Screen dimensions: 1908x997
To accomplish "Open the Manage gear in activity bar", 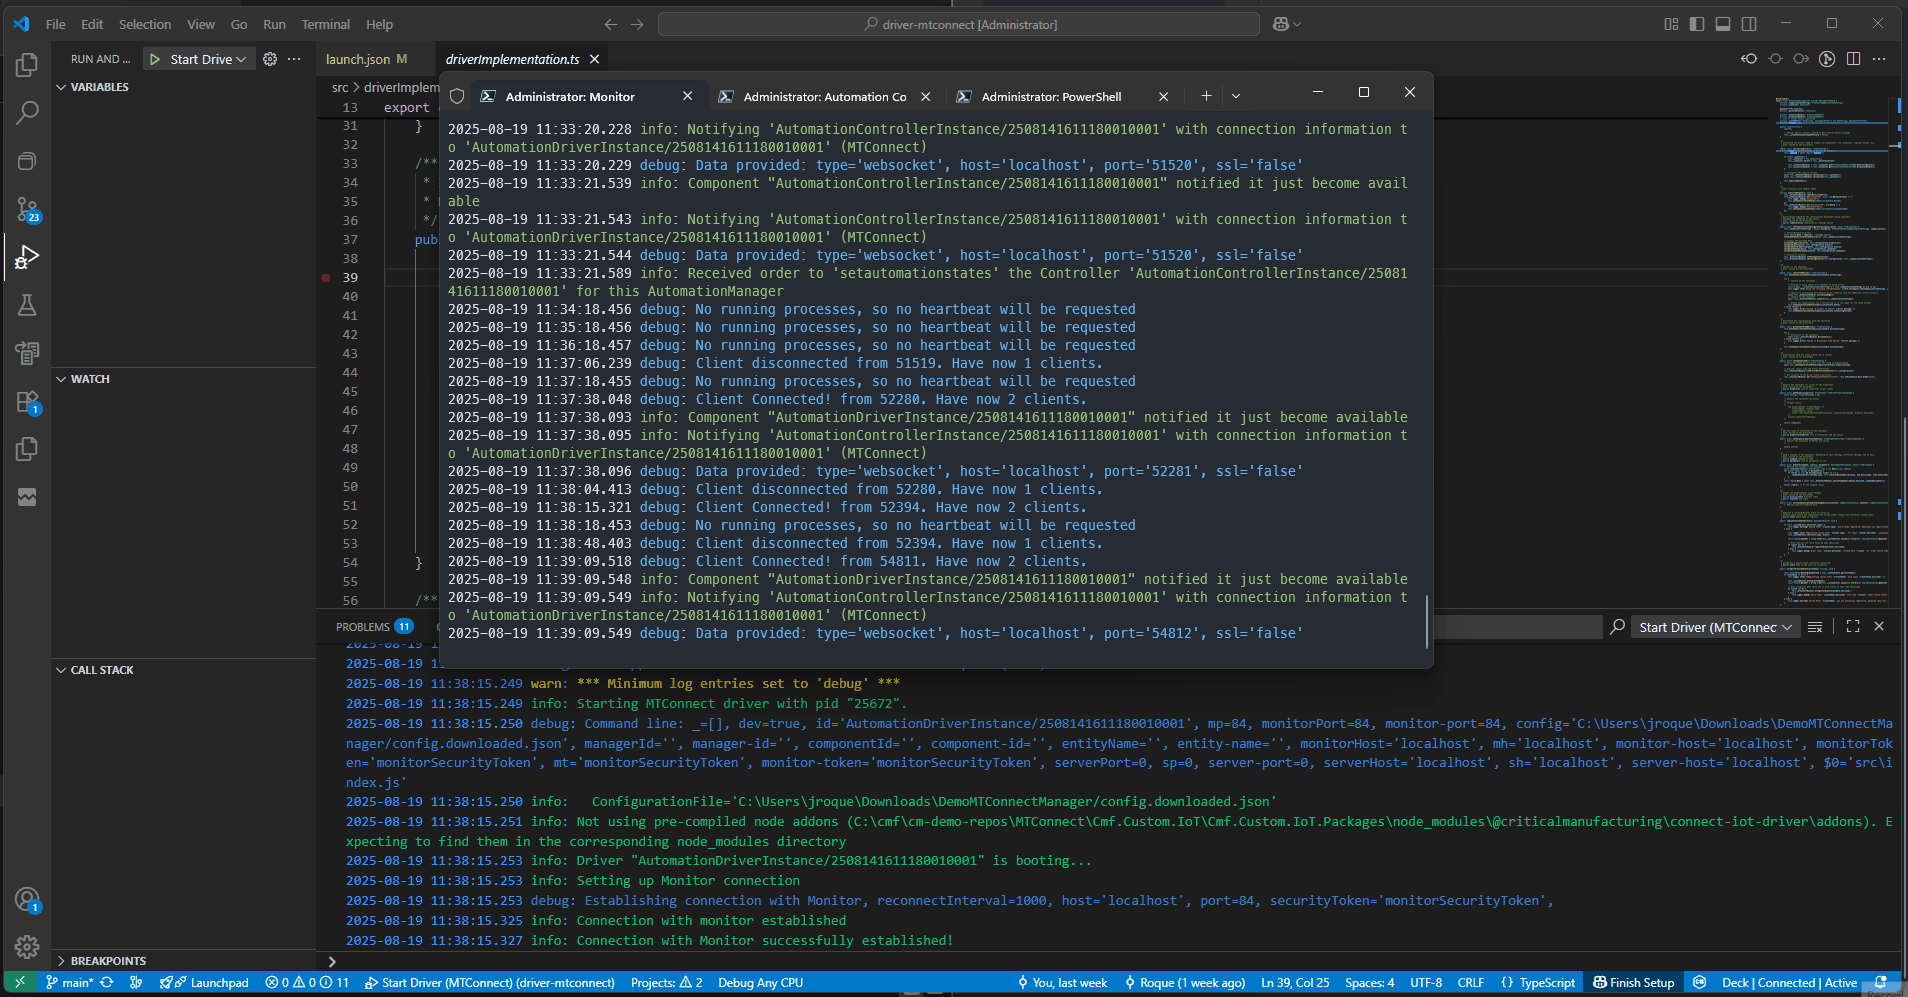I will [27, 946].
